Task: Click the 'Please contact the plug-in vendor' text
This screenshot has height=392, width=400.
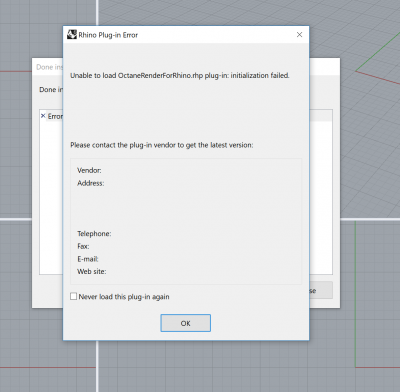Action: [x=162, y=145]
